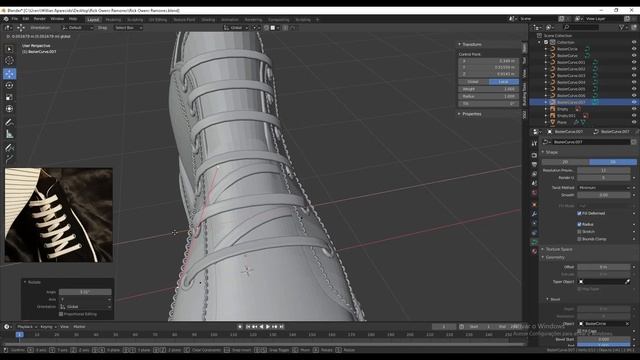This screenshot has width=640, height=360.
Task: Open the Drag Select Box dropdown
Action: click(128, 28)
